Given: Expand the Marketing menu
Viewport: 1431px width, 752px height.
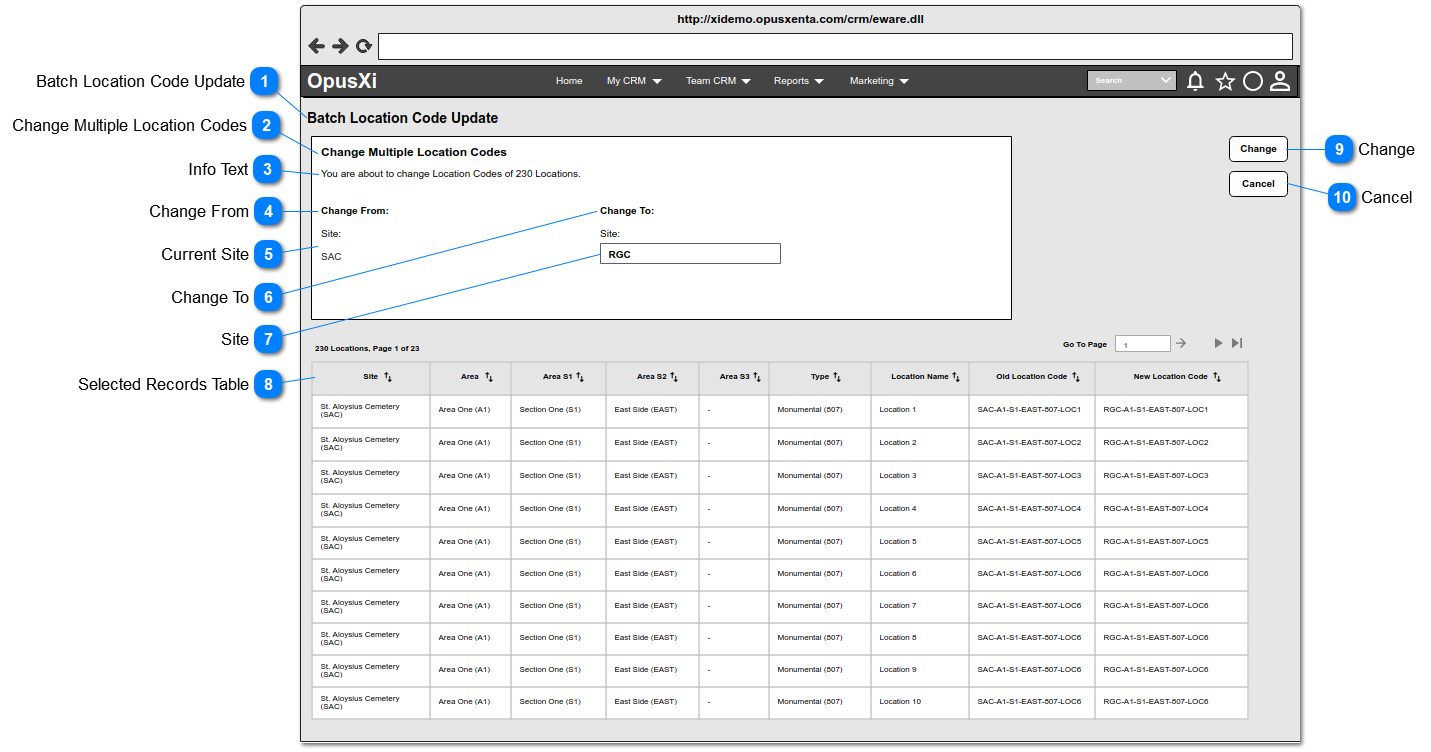Looking at the screenshot, I should [879, 81].
